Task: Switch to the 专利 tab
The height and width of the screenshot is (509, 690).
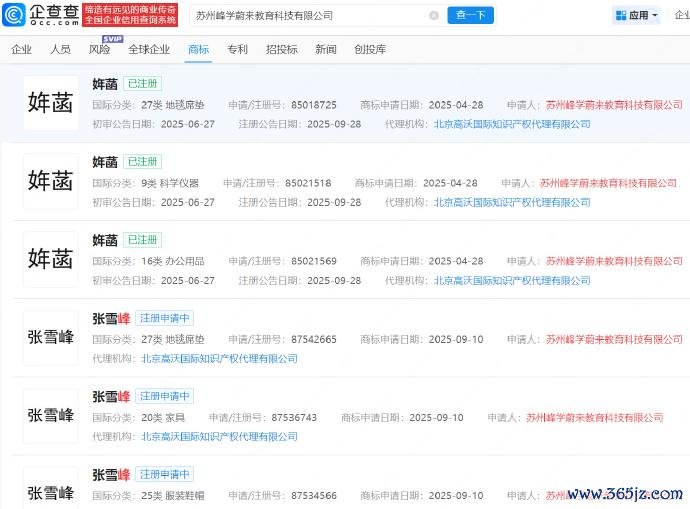Action: (x=237, y=49)
